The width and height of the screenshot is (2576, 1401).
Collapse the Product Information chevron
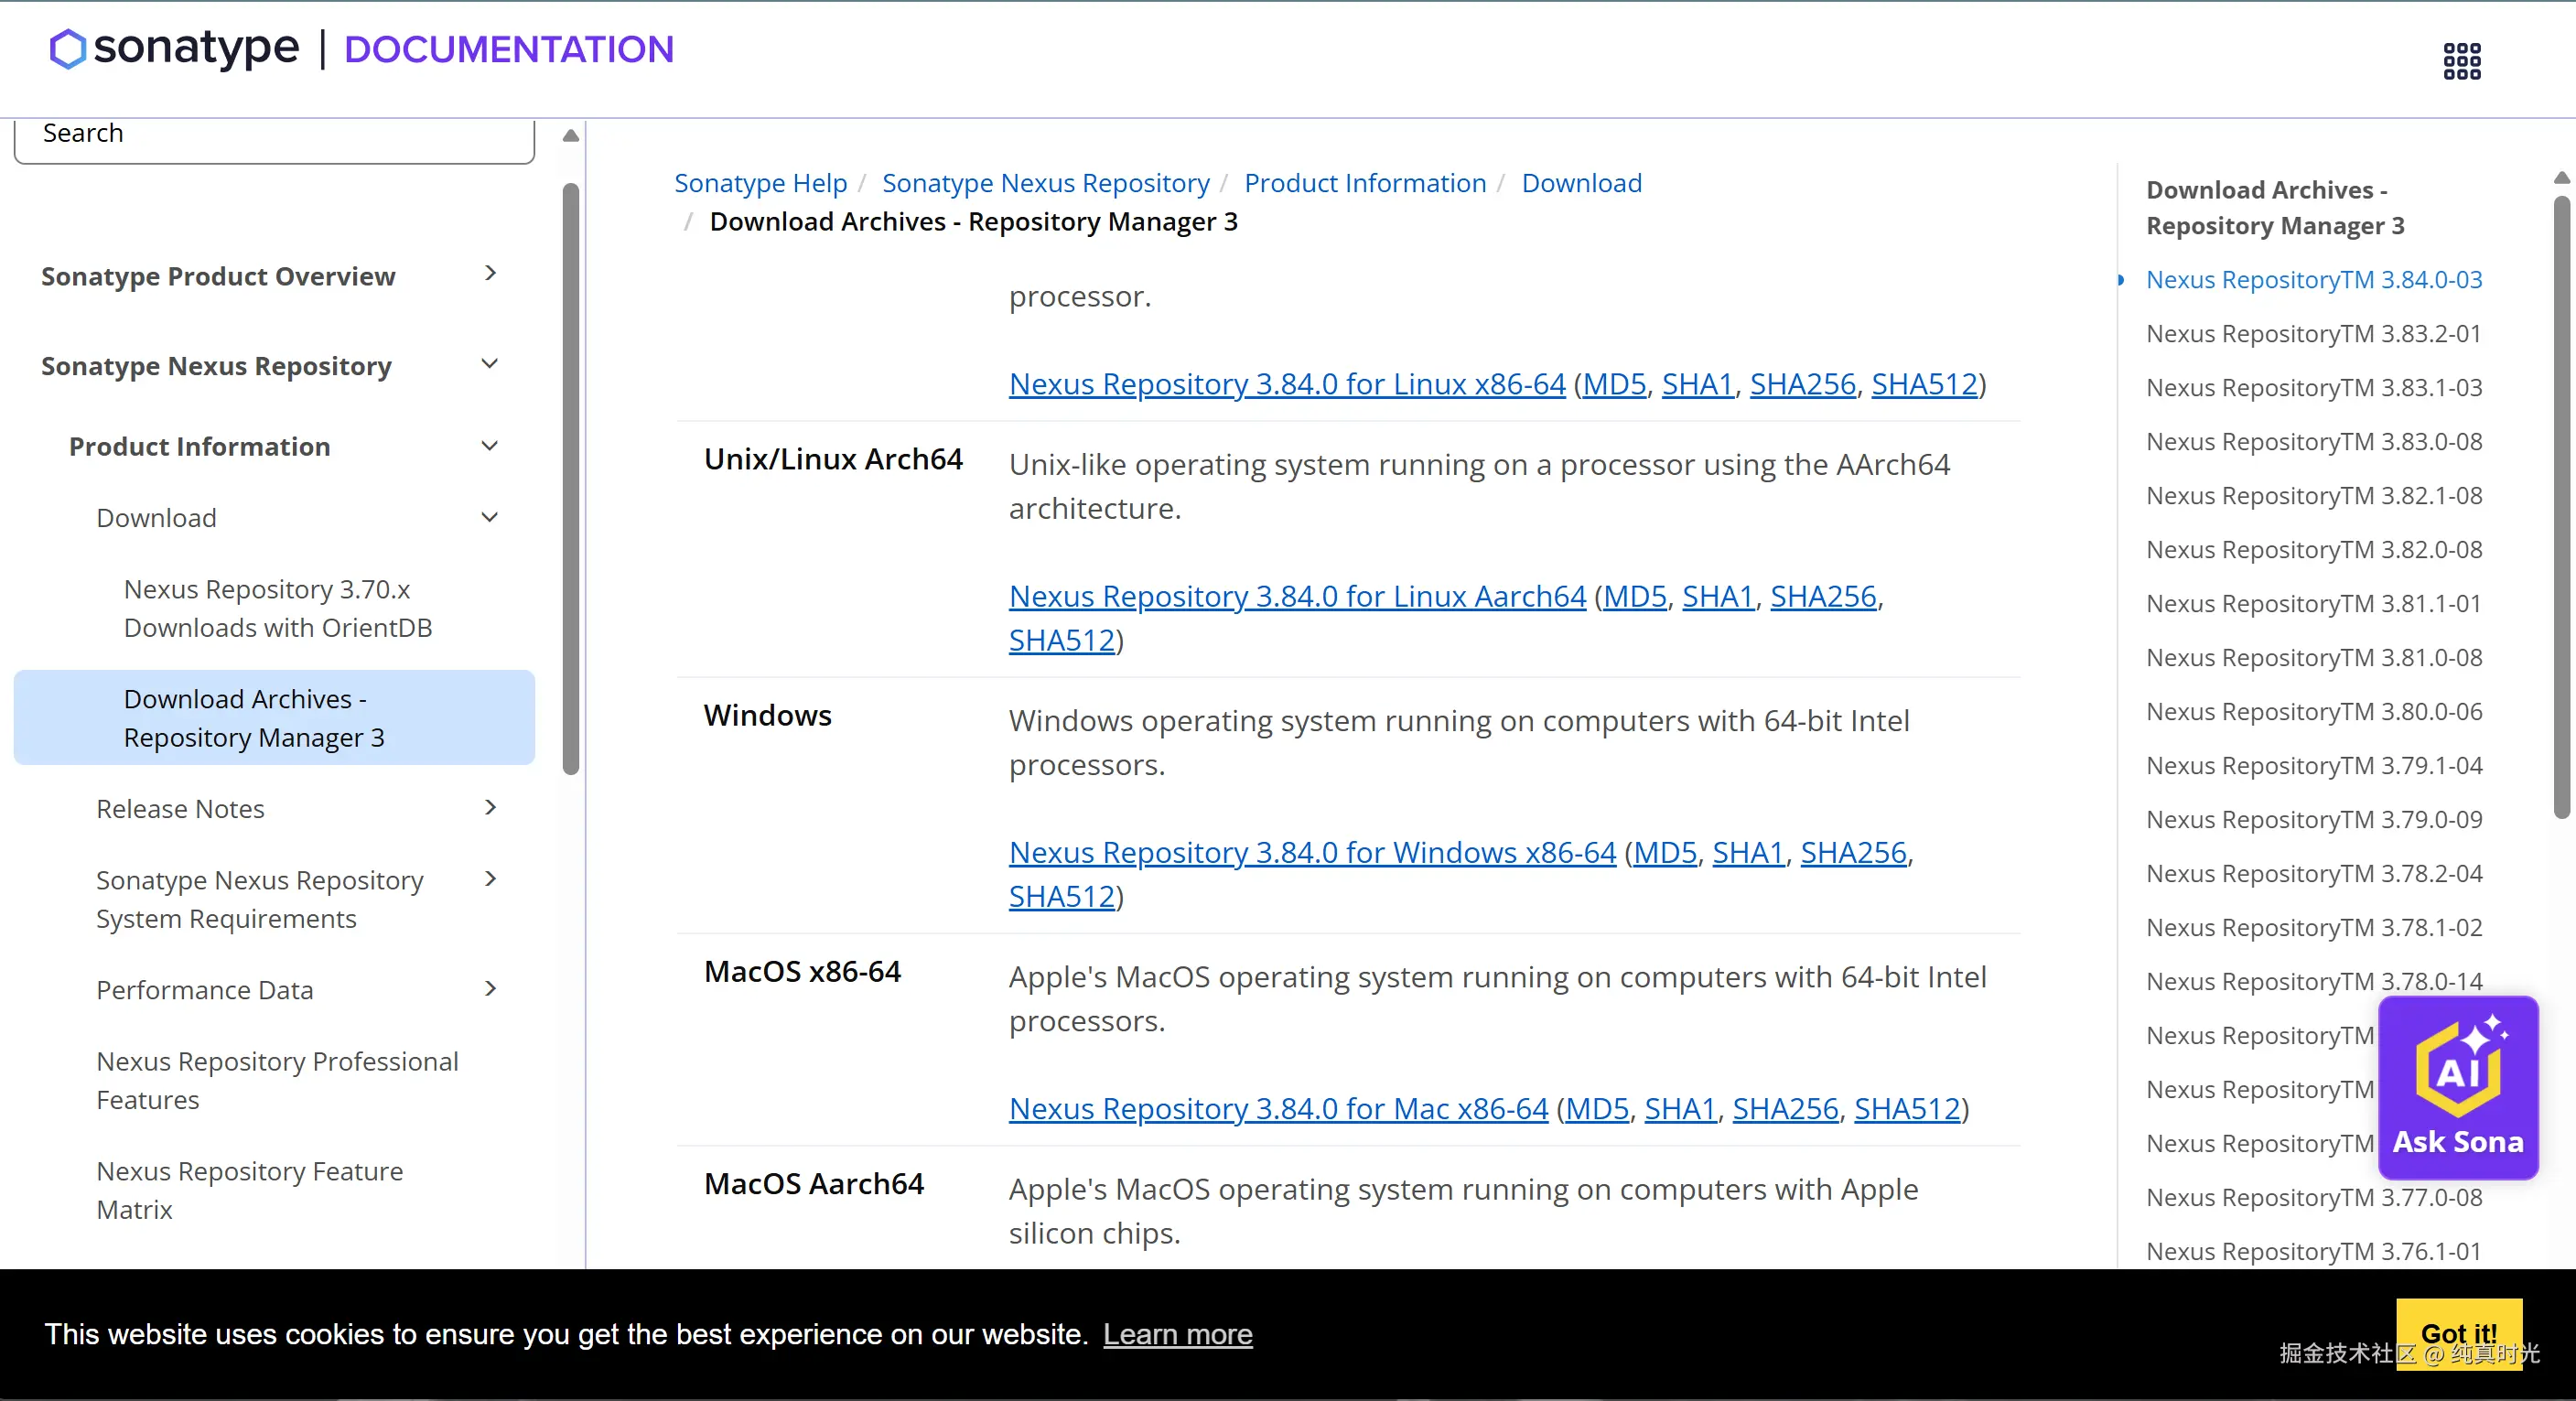(x=490, y=446)
